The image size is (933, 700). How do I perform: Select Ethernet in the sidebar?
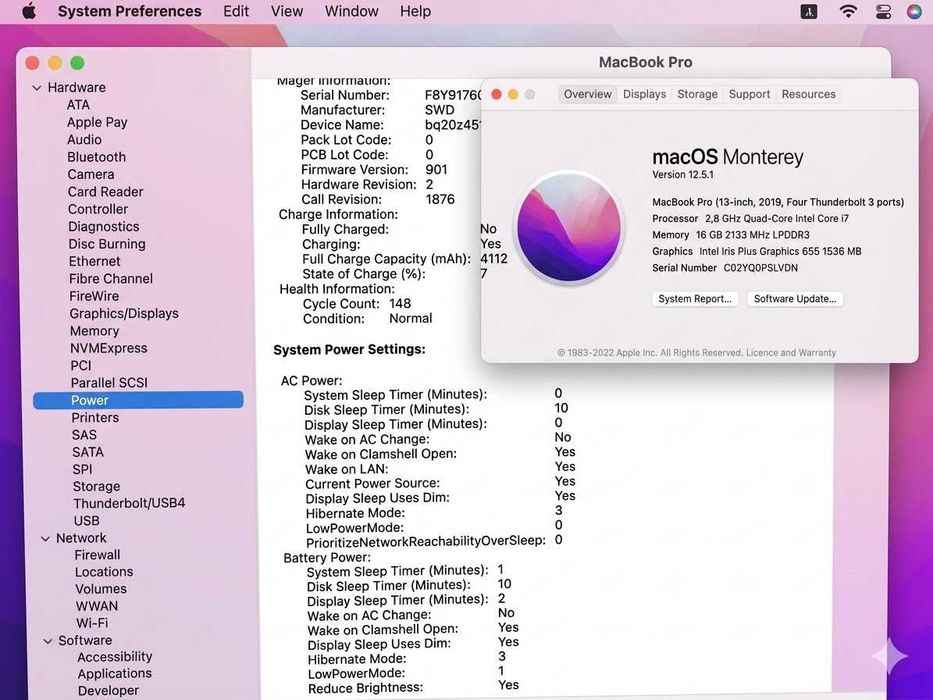click(x=95, y=261)
